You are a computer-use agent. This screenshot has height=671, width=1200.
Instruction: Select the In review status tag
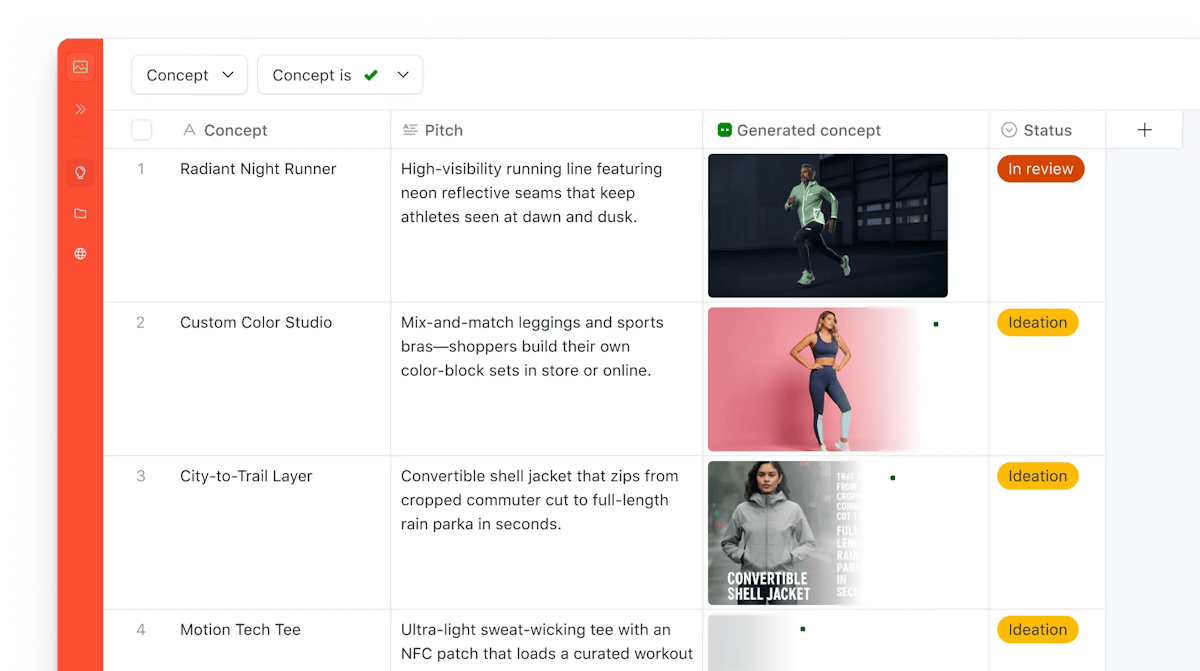[1040, 169]
